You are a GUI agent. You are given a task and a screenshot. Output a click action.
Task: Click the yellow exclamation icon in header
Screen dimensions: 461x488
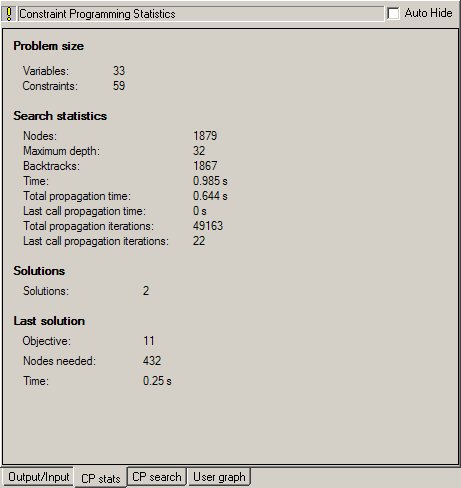(9, 14)
